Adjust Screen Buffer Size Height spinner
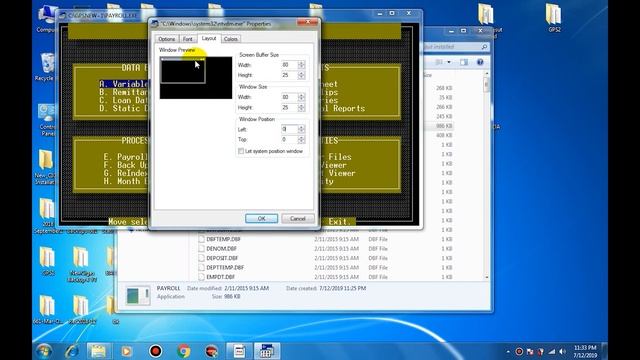This screenshot has width=640, height=360. pyautogui.click(x=301, y=75)
